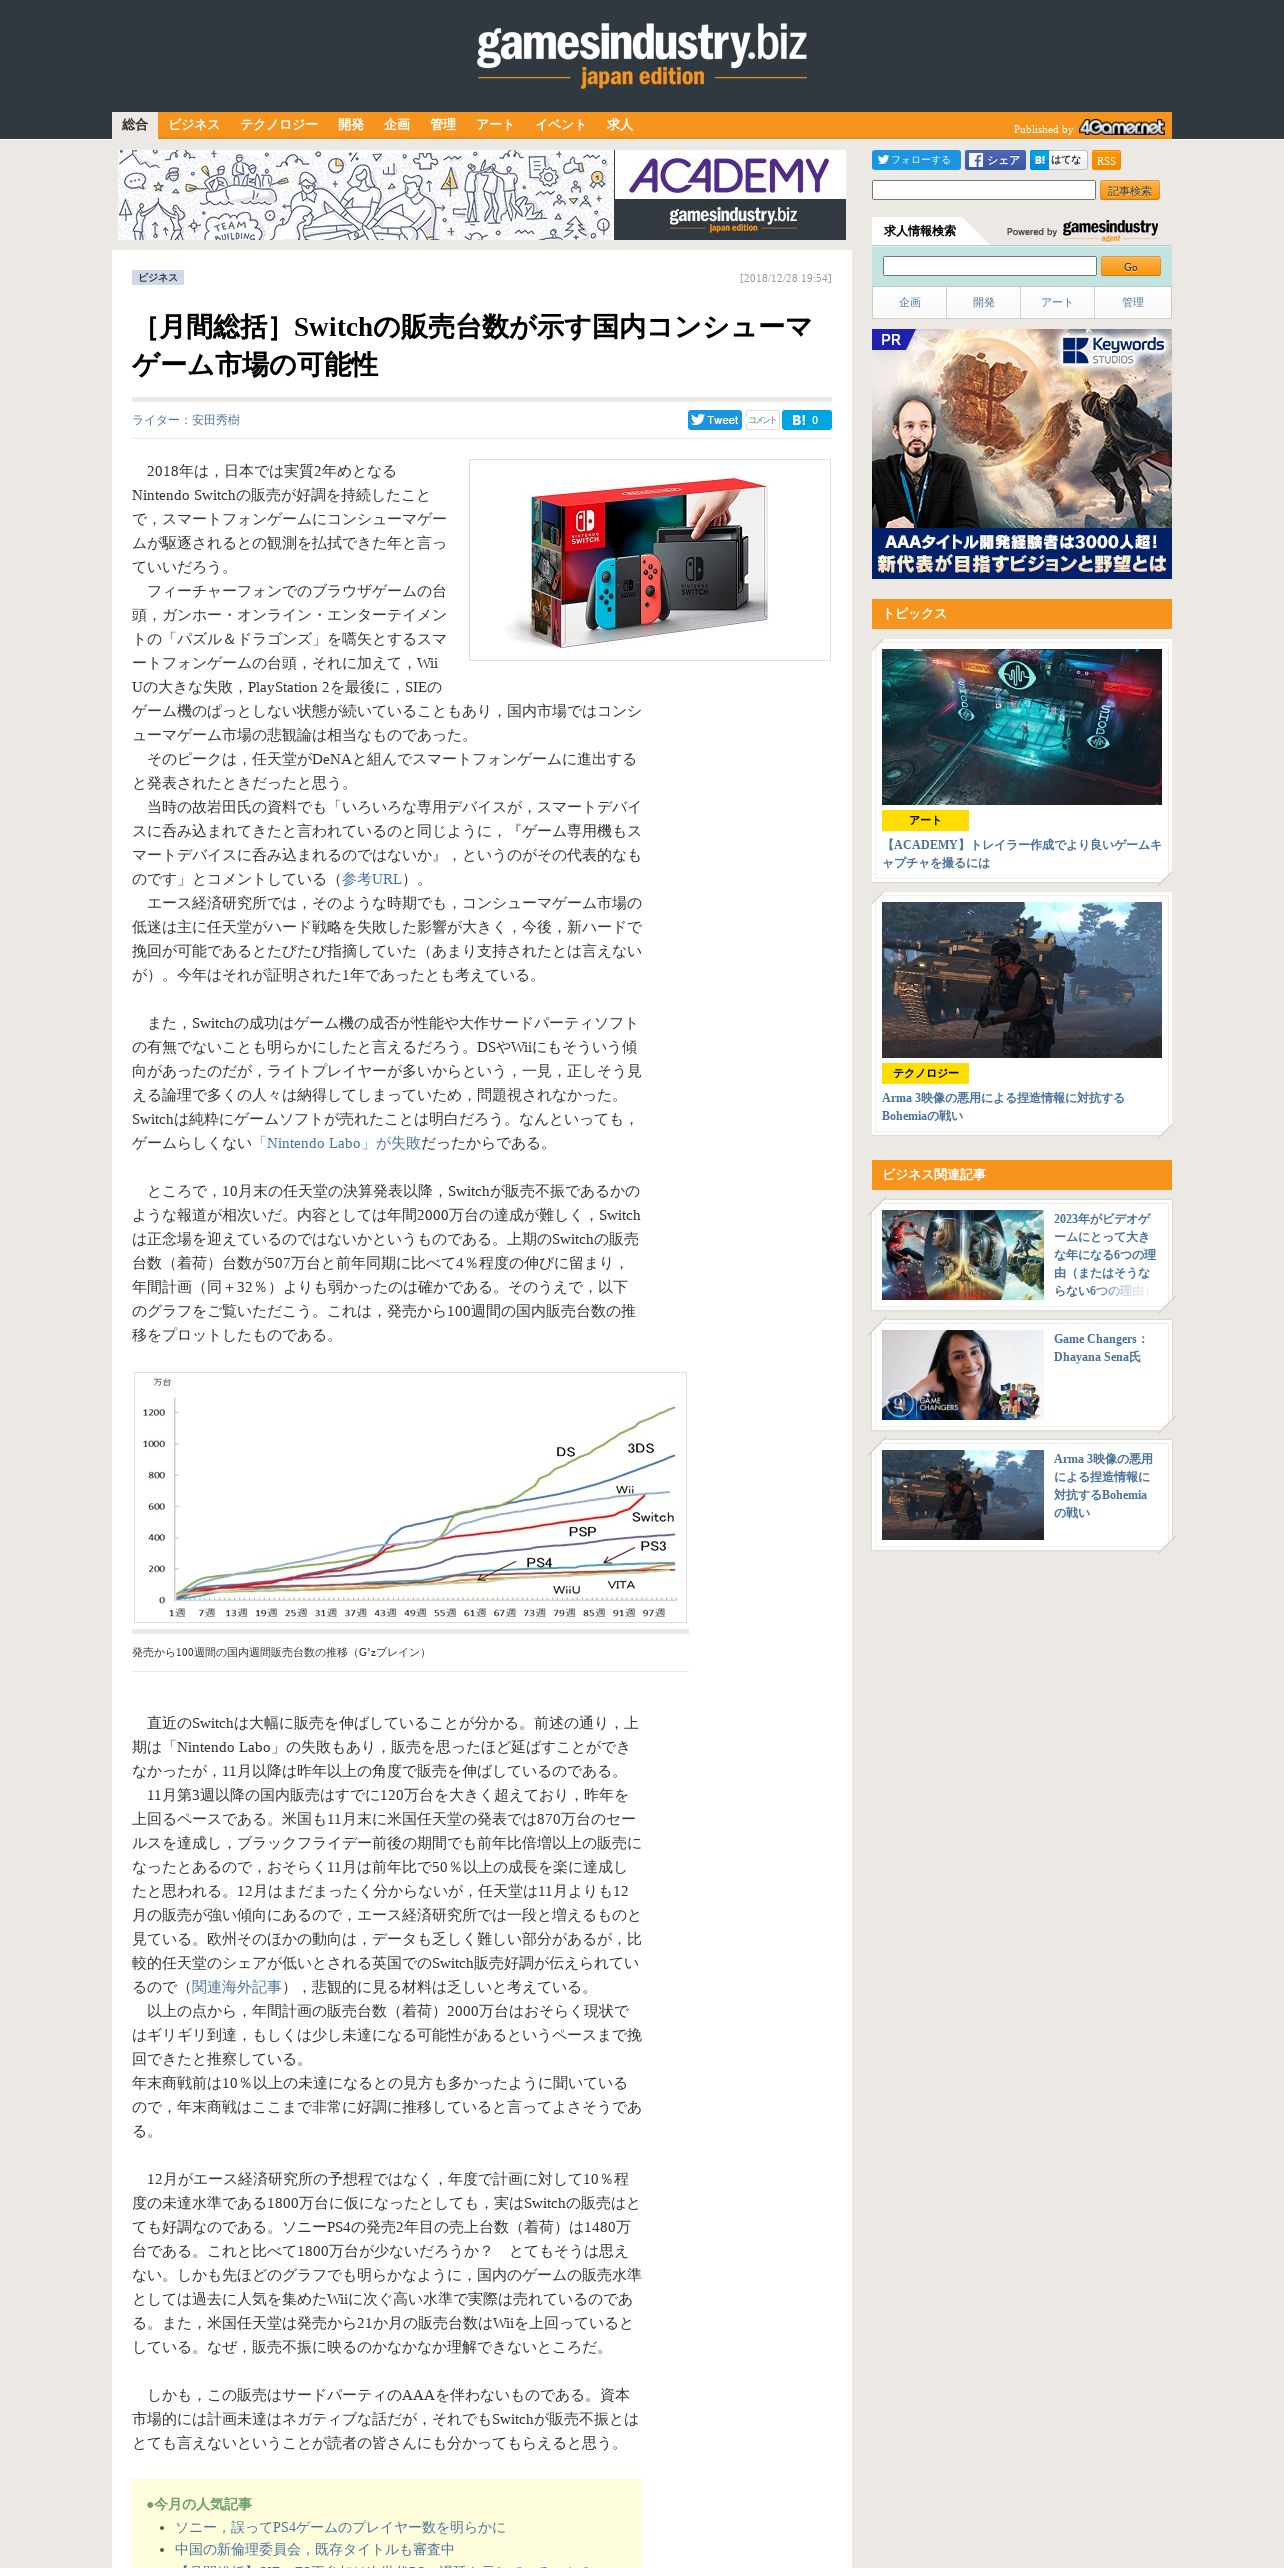Select the 開発 job category tab
The image size is (1284, 2568).
click(984, 302)
